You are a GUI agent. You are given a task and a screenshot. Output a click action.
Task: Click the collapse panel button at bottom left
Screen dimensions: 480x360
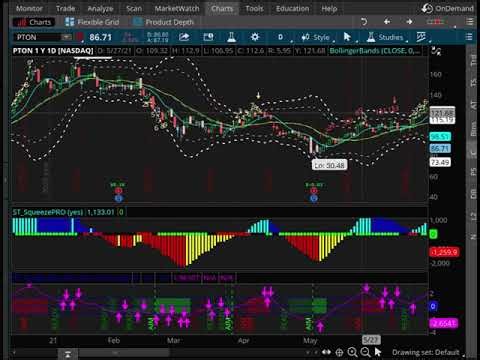pos(68,354)
